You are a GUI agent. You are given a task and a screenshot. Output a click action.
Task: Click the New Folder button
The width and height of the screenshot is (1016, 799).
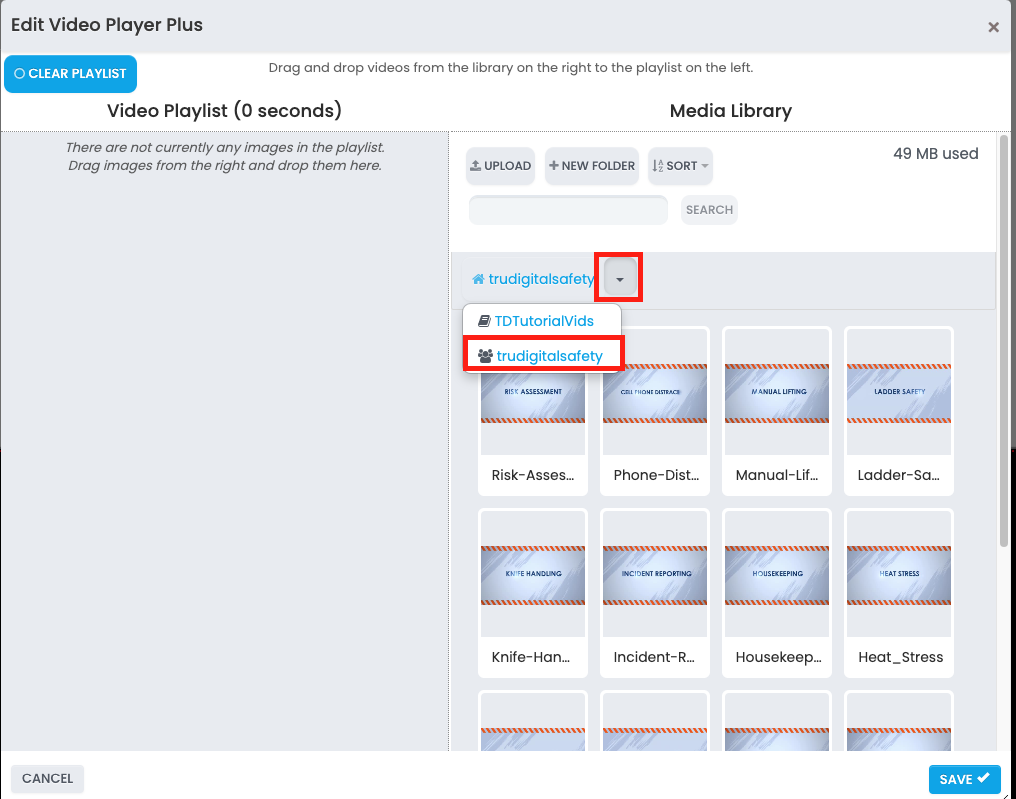pos(592,166)
